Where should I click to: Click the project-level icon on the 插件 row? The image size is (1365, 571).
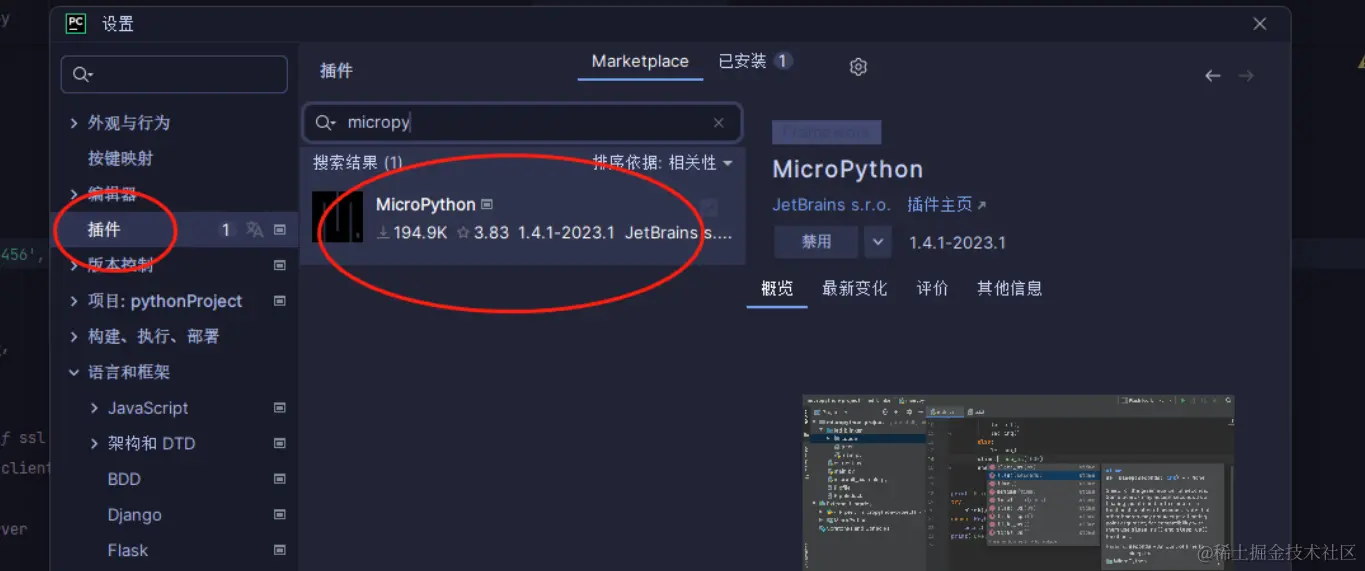280,230
